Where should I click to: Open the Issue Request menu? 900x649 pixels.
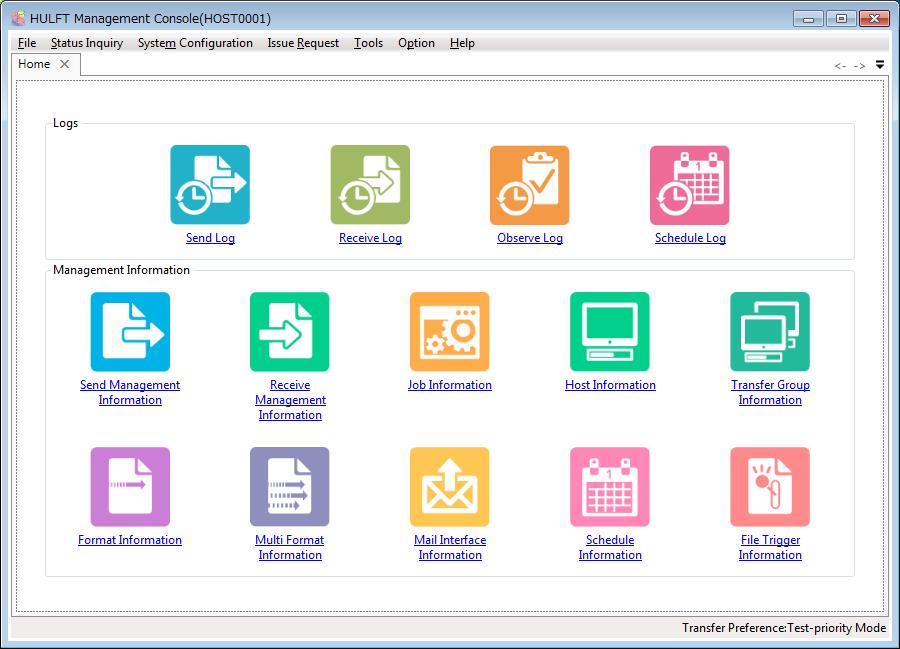pyautogui.click(x=303, y=43)
